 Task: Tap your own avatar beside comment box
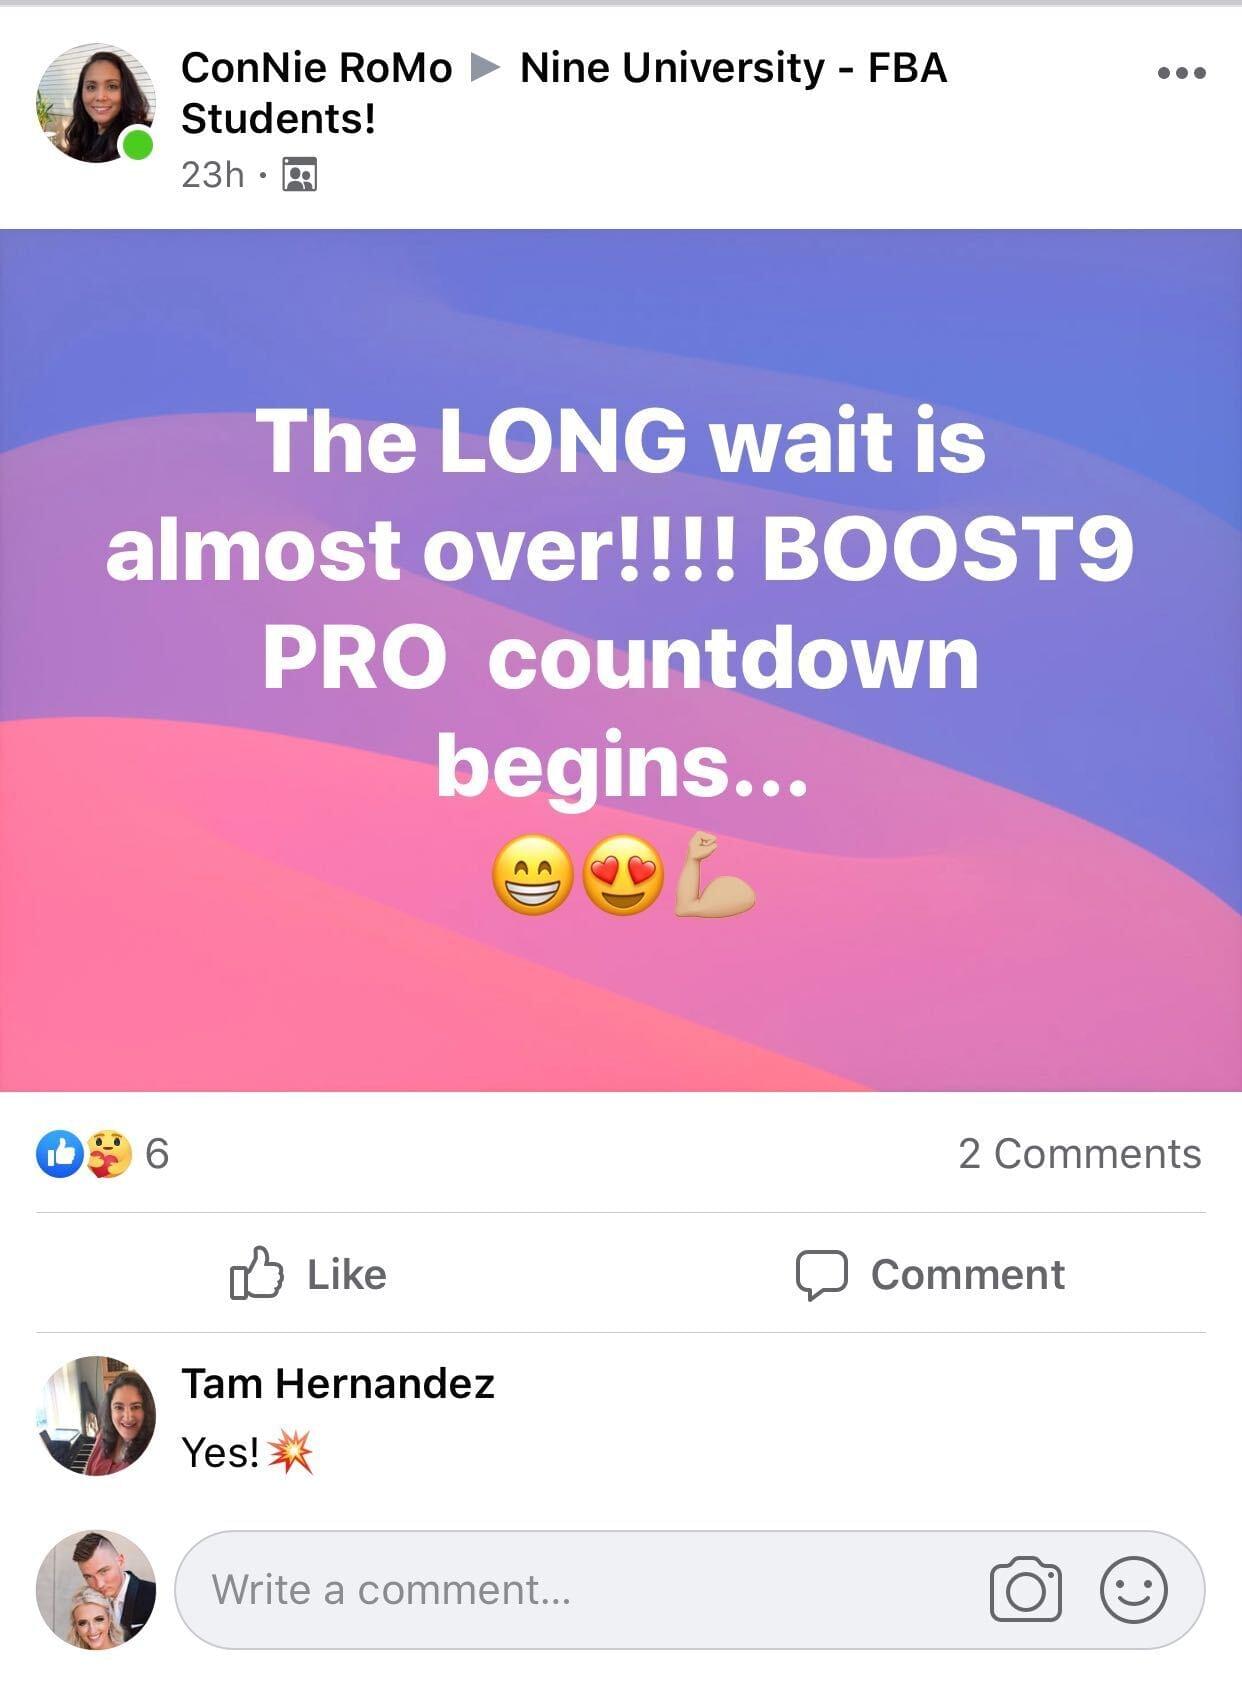coord(96,1589)
